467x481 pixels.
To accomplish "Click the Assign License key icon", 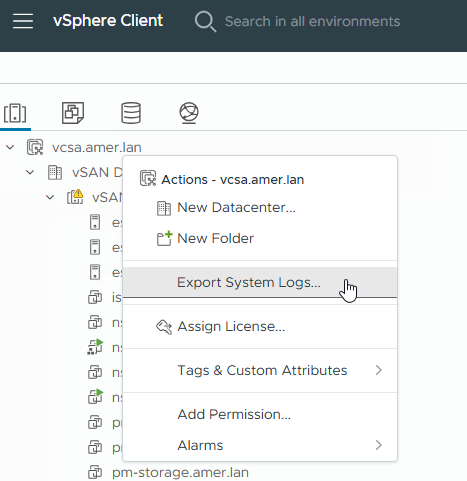I will (164, 327).
